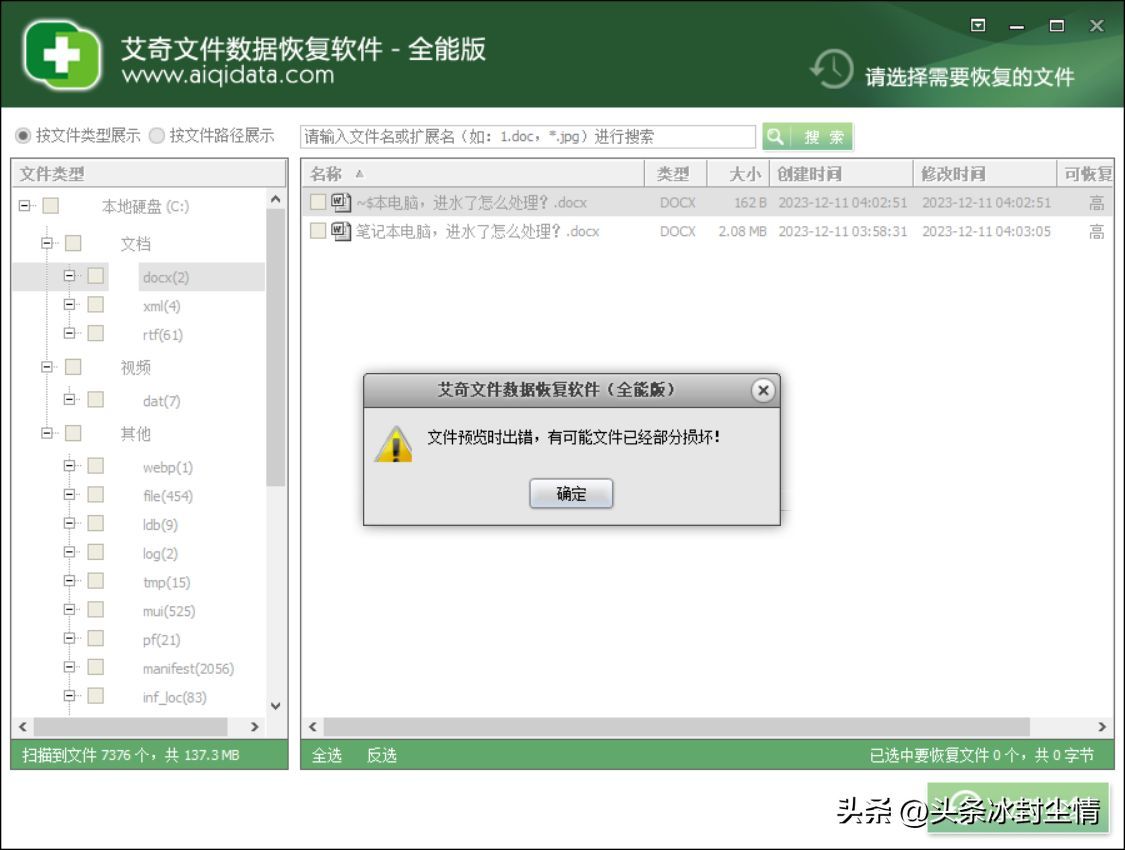This screenshot has width=1125, height=850.
Task: Sort by 名称 column header
Action: click(474, 174)
